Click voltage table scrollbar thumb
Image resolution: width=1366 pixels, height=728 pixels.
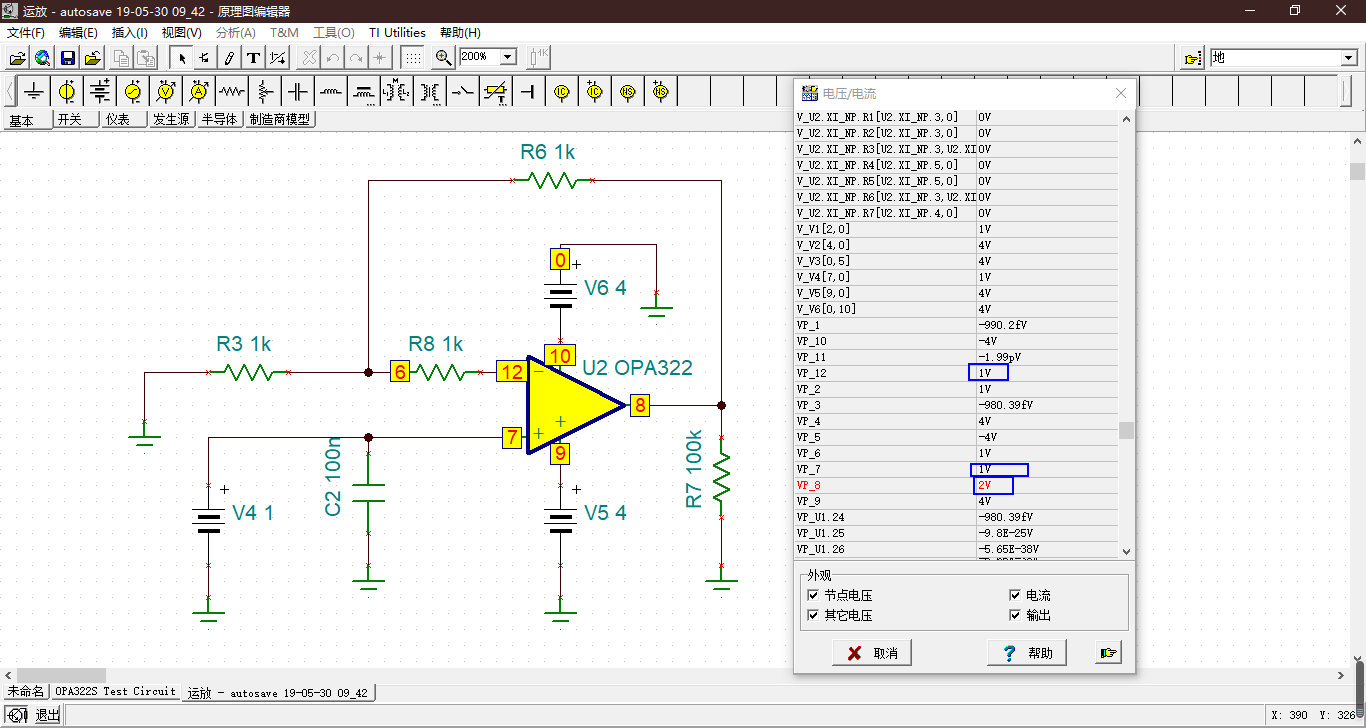click(x=1127, y=430)
